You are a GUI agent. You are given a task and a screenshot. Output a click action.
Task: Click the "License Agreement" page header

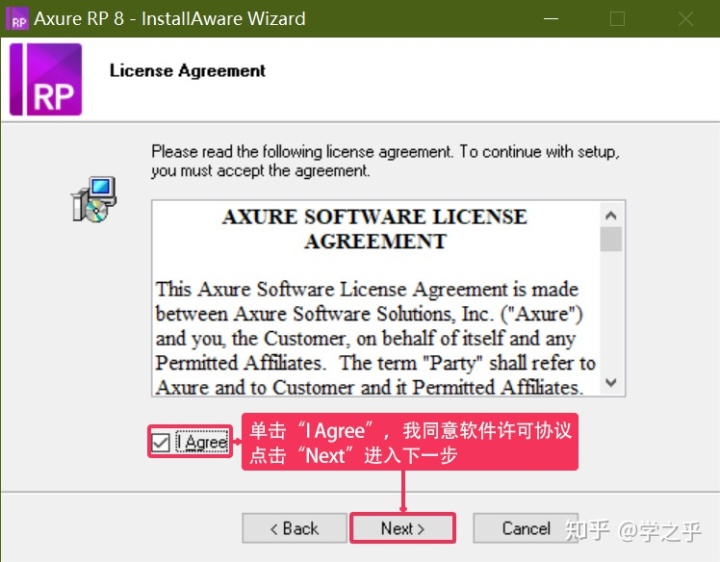[x=187, y=71]
